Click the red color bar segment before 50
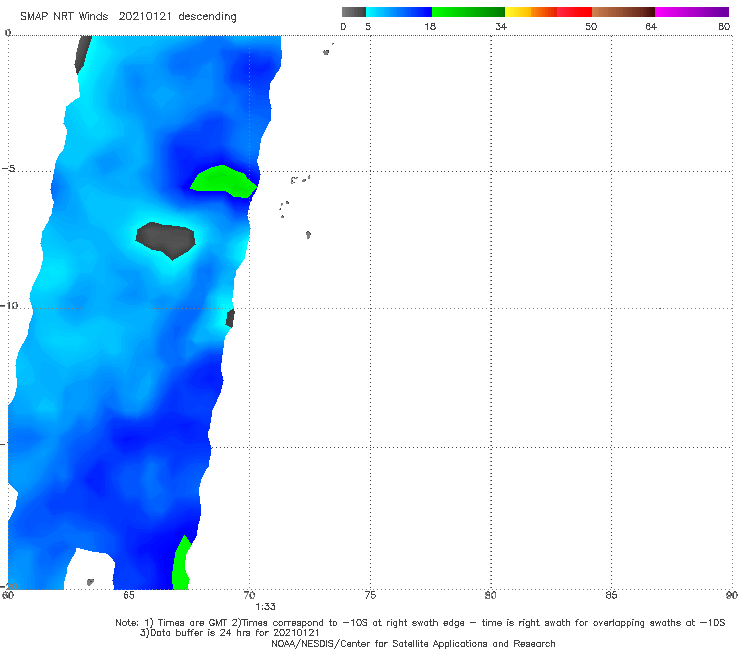The height and width of the screenshot is (650, 740). [x=574, y=12]
